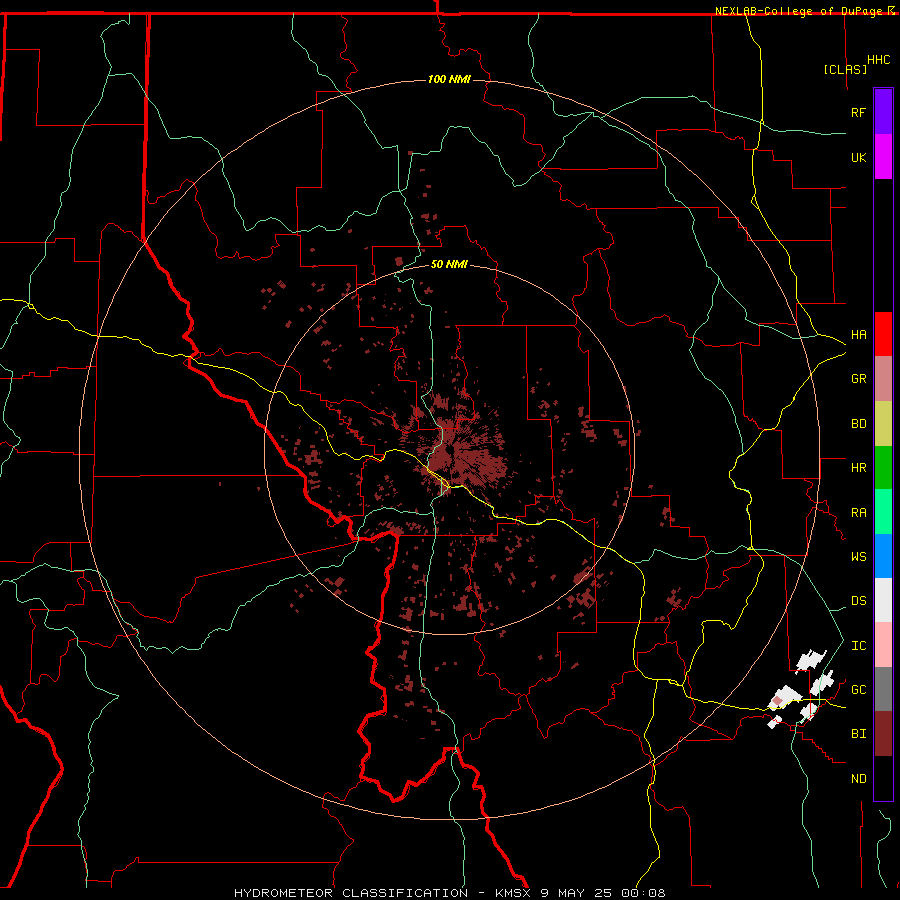This screenshot has width=900, height=900.
Task: Click the DS white legend swatch
Action: [883, 600]
